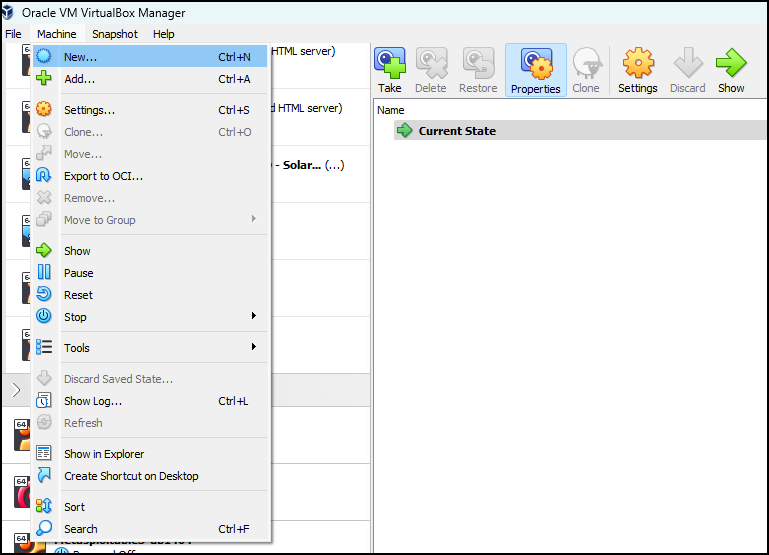
Task: Click the Export to OCI icon
Action: (x=44, y=176)
